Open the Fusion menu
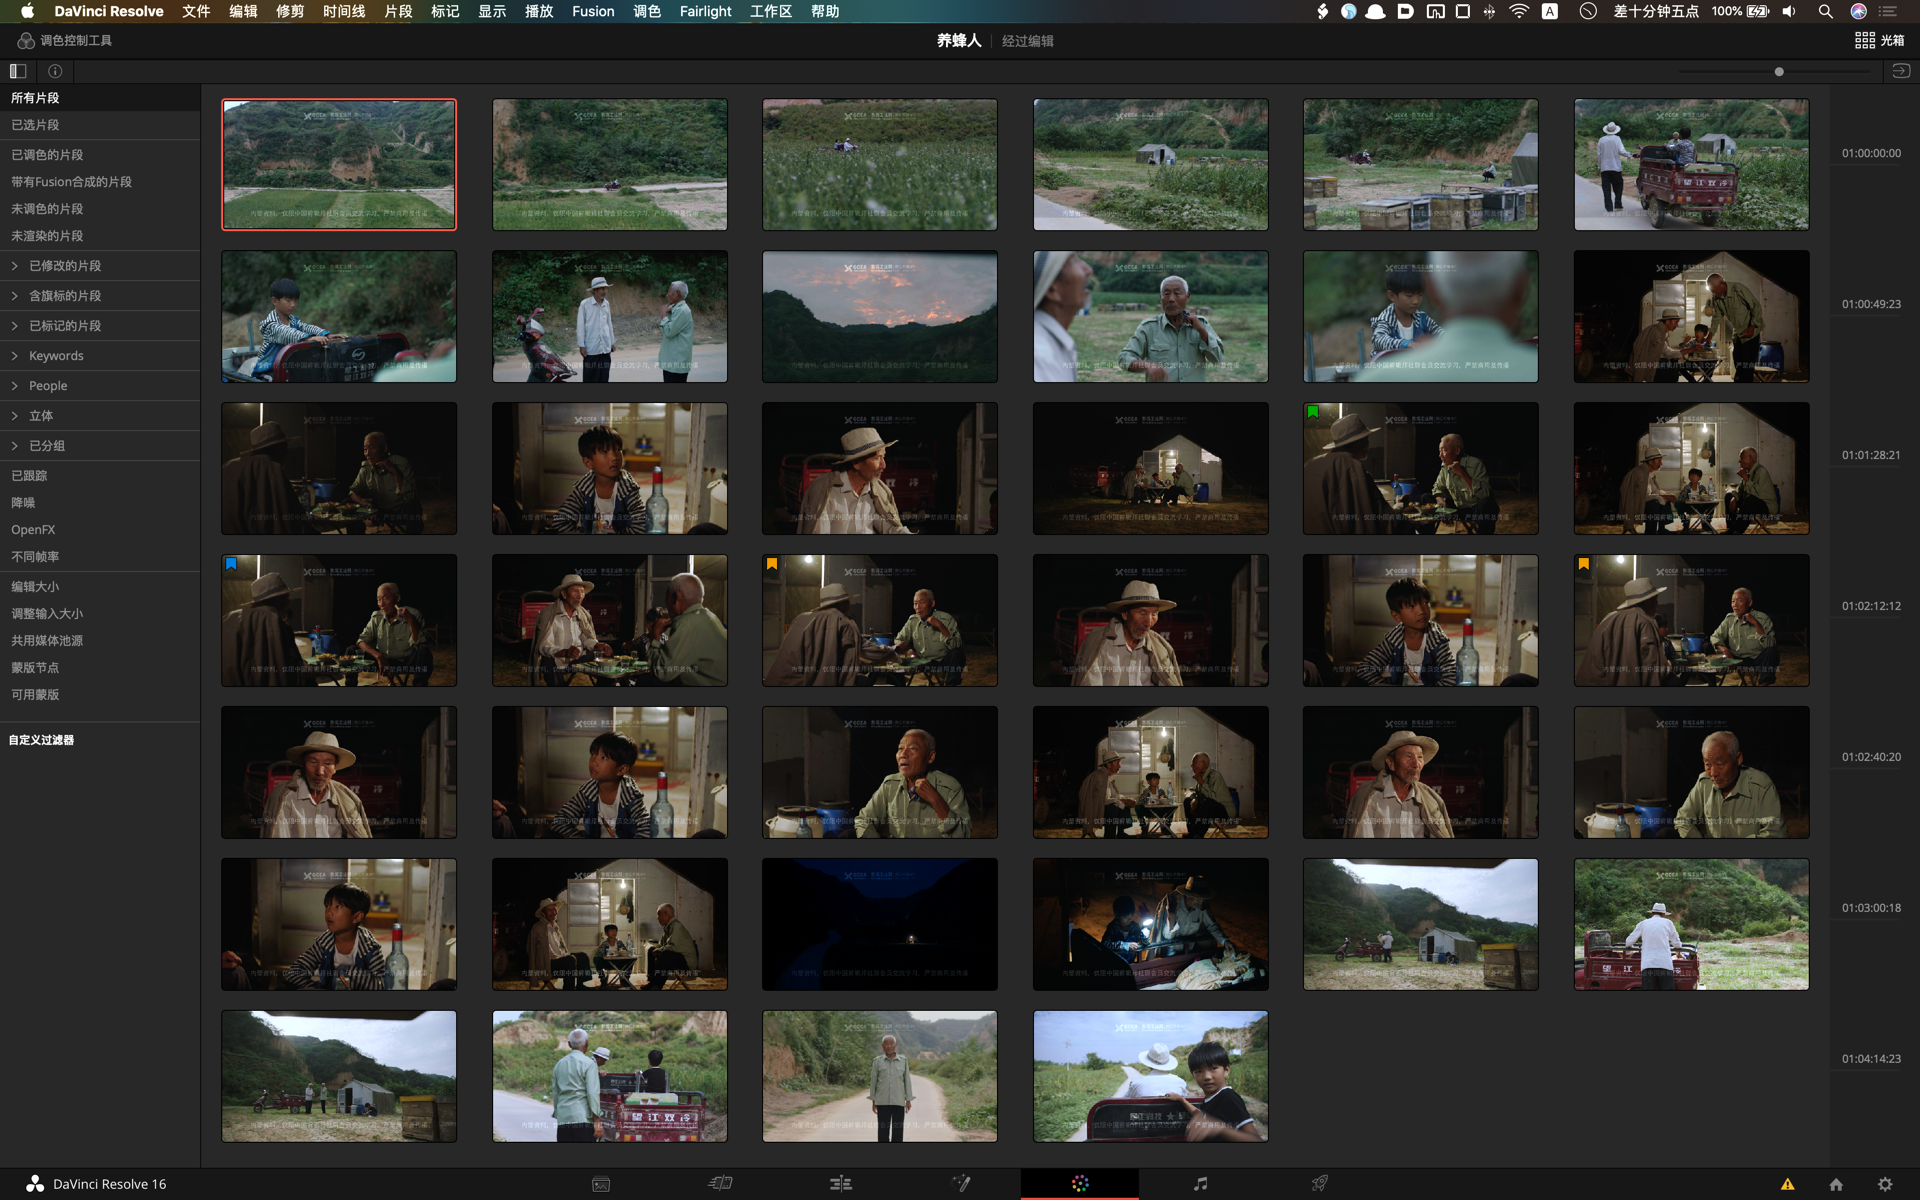Screen dimensions: 1920x1200 point(593,11)
